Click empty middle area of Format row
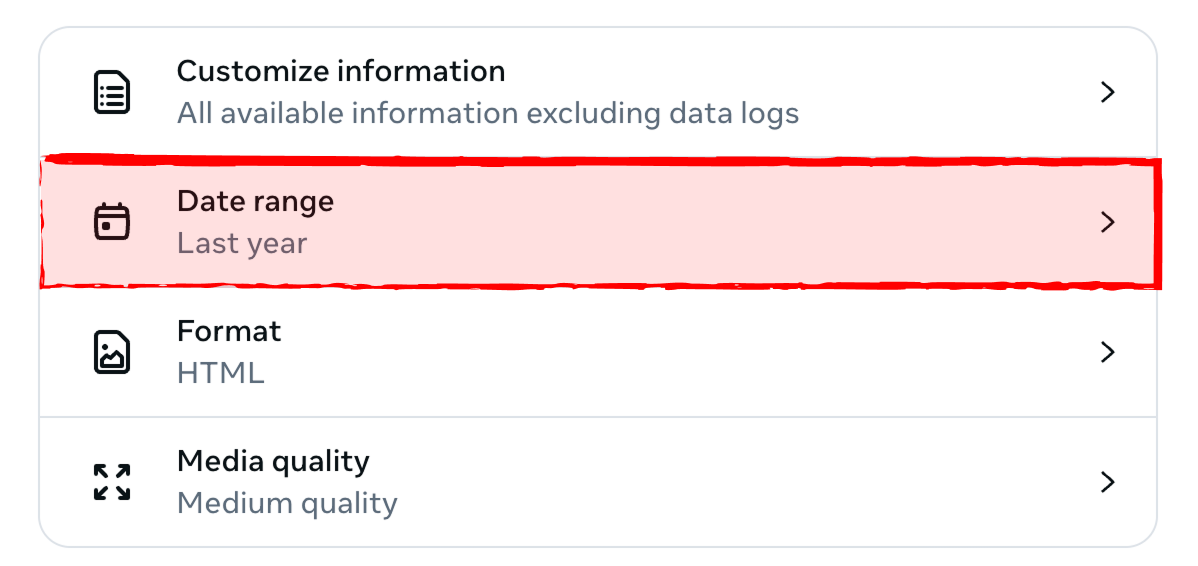The width and height of the screenshot is (1198, 566). click(x=700, y=352)
